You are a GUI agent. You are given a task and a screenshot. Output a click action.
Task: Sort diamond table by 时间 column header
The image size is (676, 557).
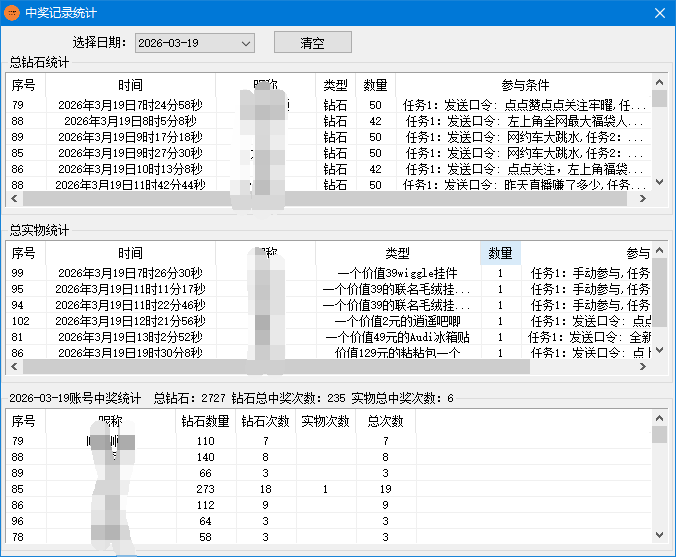tap(130, 85)
